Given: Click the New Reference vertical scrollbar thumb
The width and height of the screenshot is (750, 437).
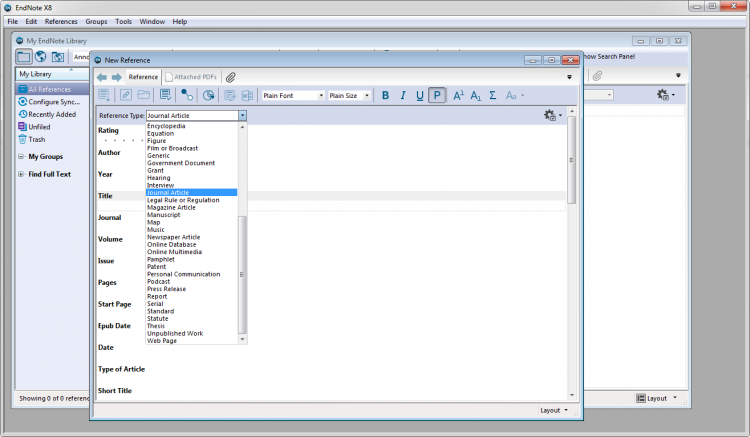Looking at the screenshot, I should click(571, 160).
